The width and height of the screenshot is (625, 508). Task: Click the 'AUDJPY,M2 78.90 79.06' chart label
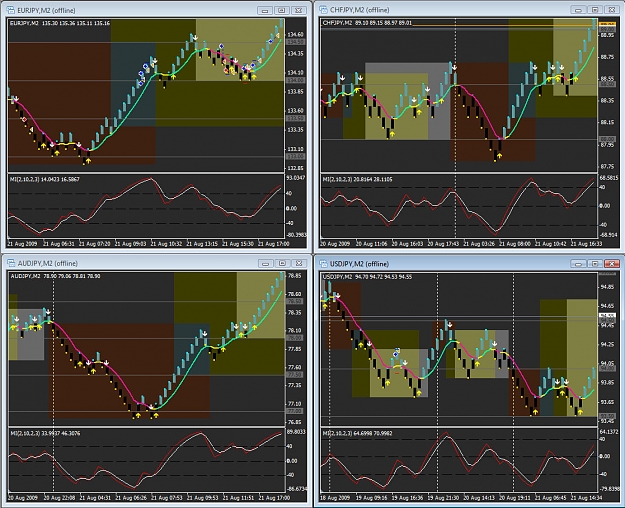point(55,276)
